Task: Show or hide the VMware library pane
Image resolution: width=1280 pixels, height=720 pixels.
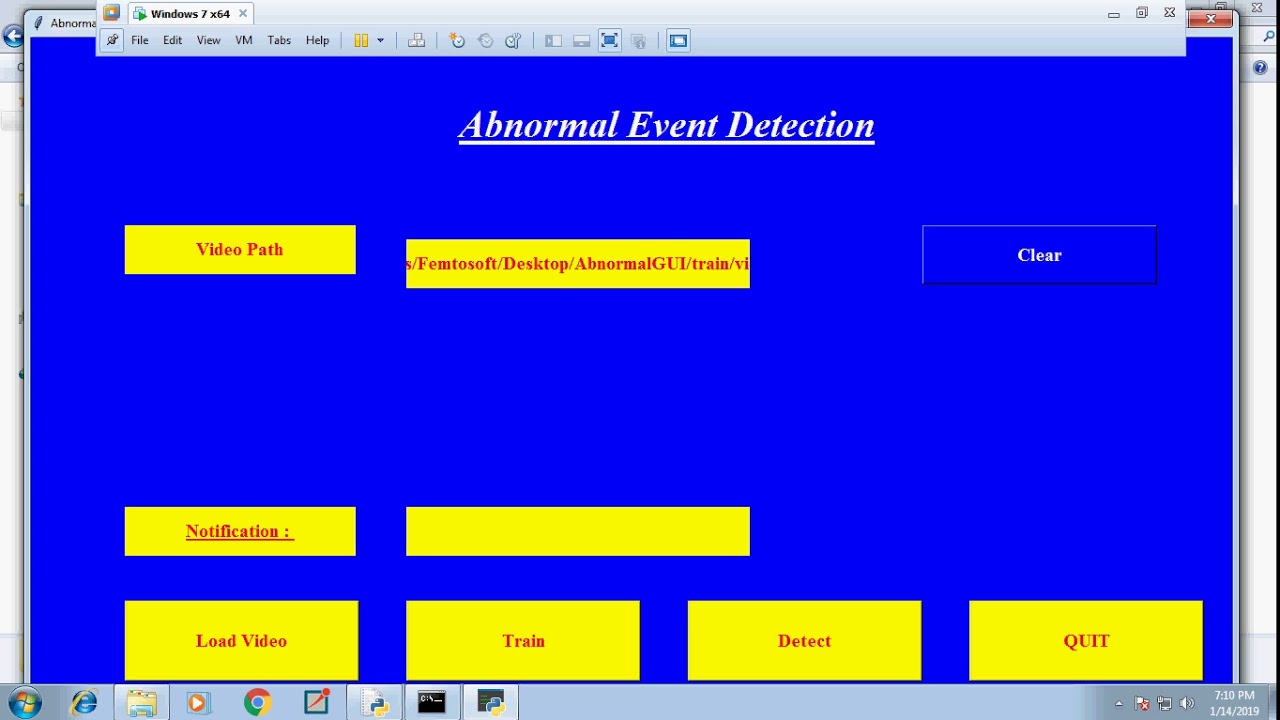Action: click(x=553, y=41)
